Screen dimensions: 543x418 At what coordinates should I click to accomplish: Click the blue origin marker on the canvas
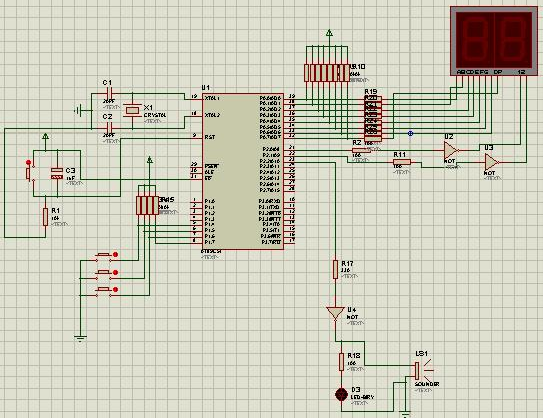(410, 133)
